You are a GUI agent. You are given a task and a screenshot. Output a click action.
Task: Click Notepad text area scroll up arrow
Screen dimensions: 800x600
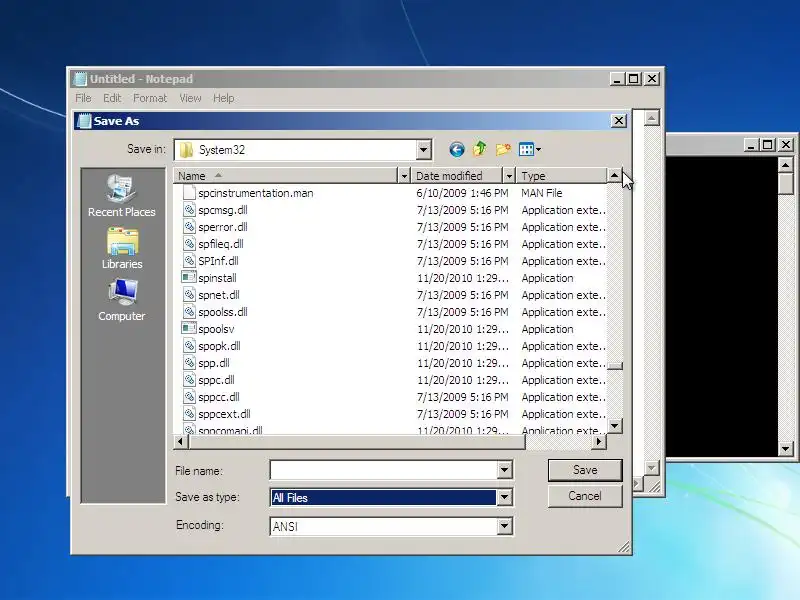click(x=651, y=118)
